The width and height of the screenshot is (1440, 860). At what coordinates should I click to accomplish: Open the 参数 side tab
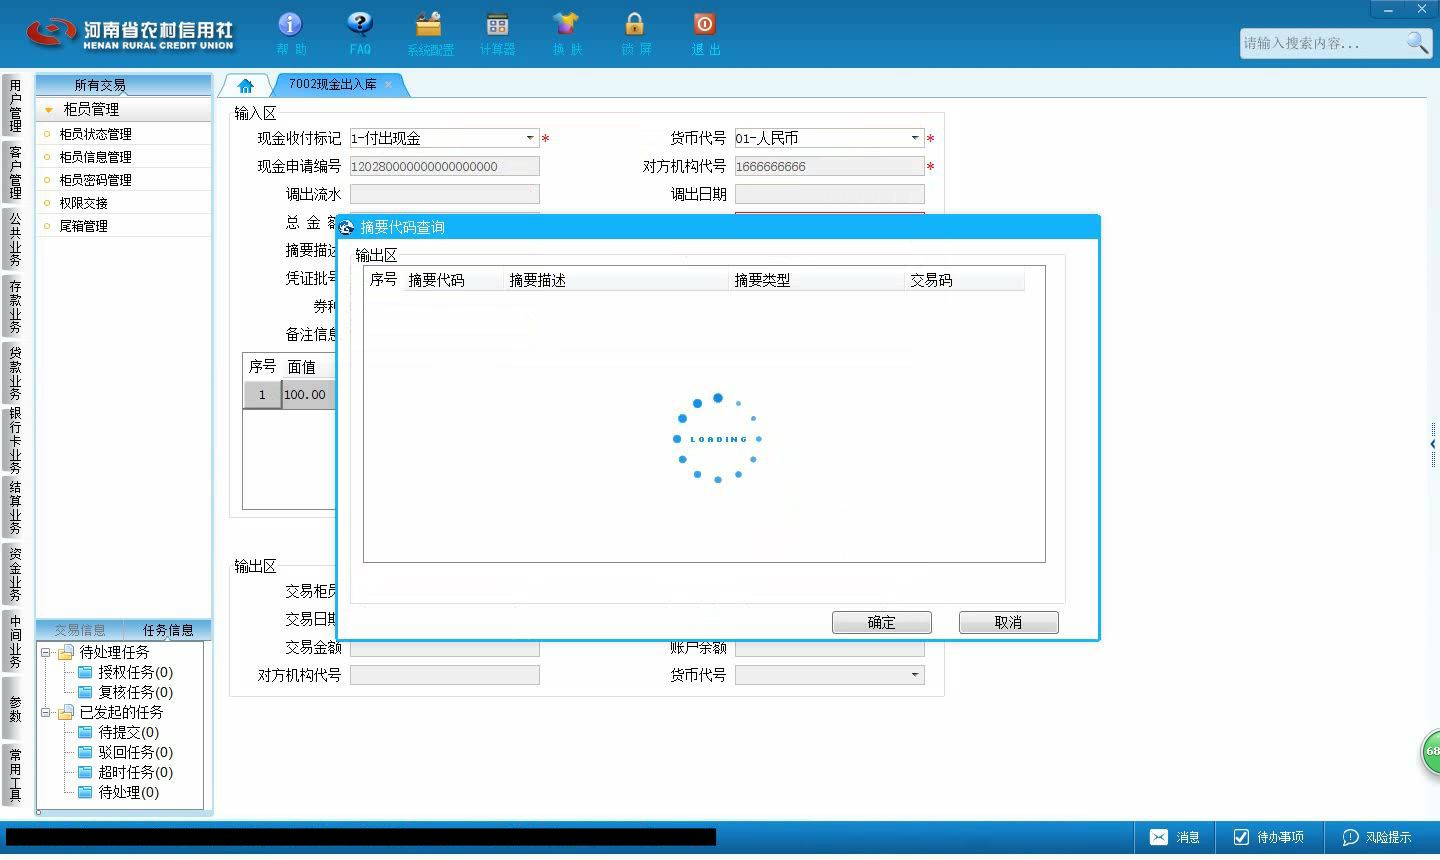[15, 708]
